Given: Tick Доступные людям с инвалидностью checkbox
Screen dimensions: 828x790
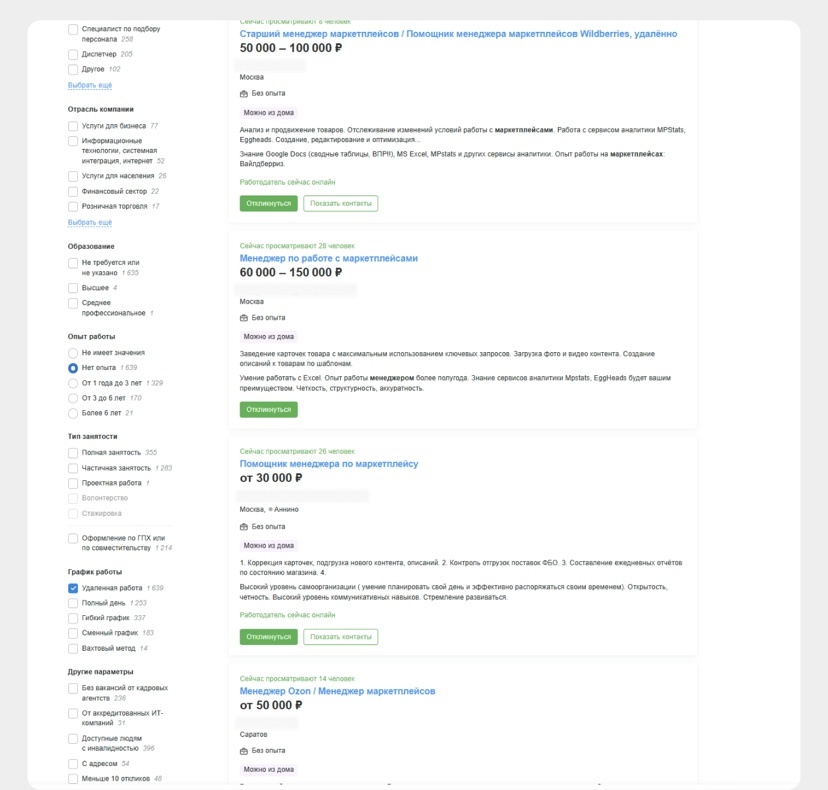Looking at the screenshot, I should click(73, 738).
